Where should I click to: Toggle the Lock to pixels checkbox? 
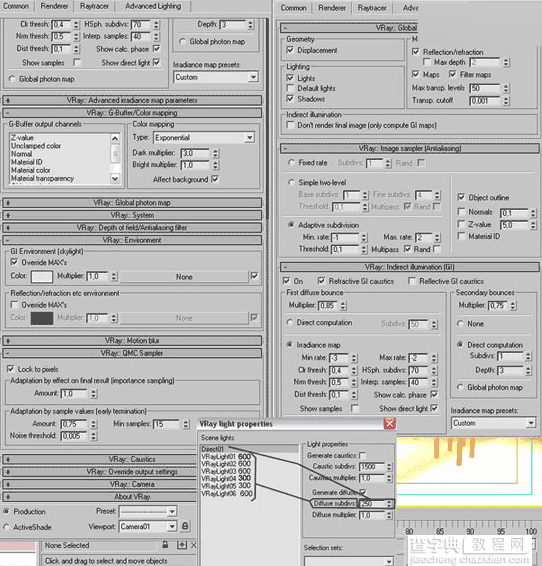[x=11, y=369]
